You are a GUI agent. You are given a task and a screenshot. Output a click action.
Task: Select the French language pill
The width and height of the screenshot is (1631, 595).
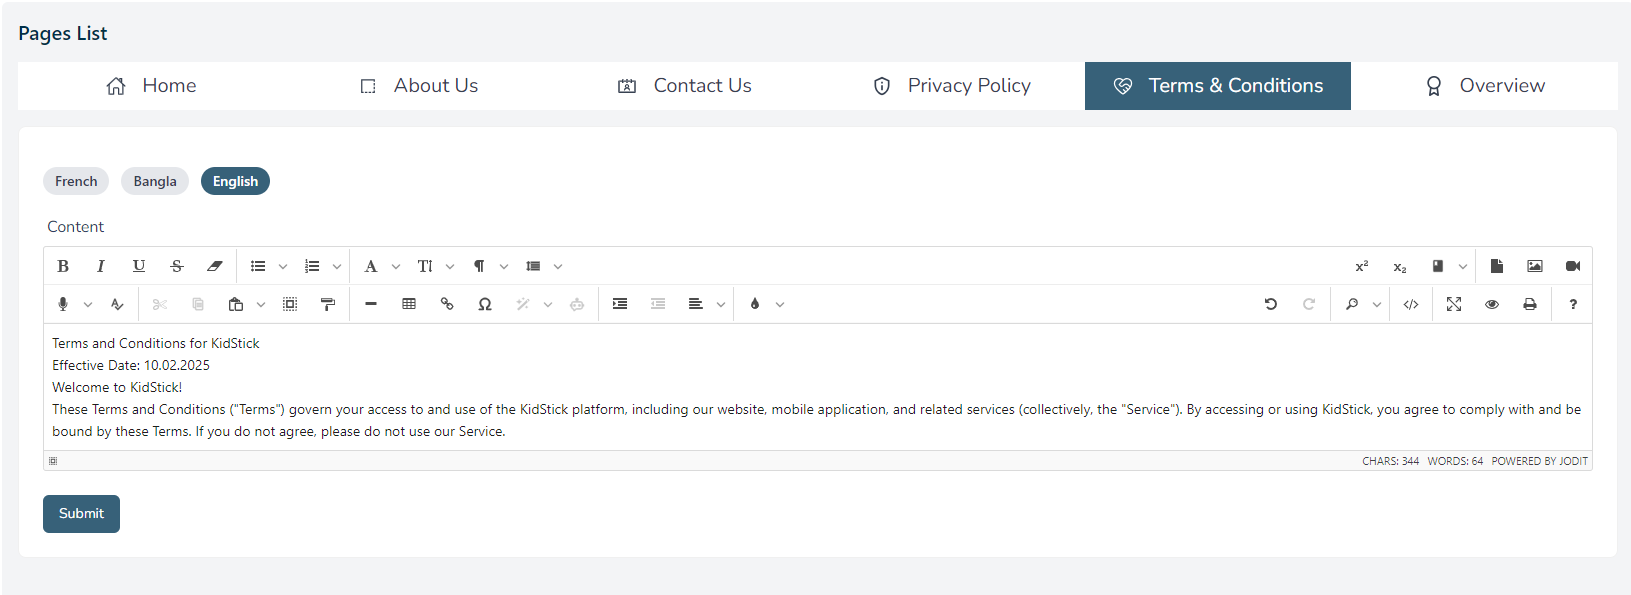pyautogui.click(x=76, y=181)
